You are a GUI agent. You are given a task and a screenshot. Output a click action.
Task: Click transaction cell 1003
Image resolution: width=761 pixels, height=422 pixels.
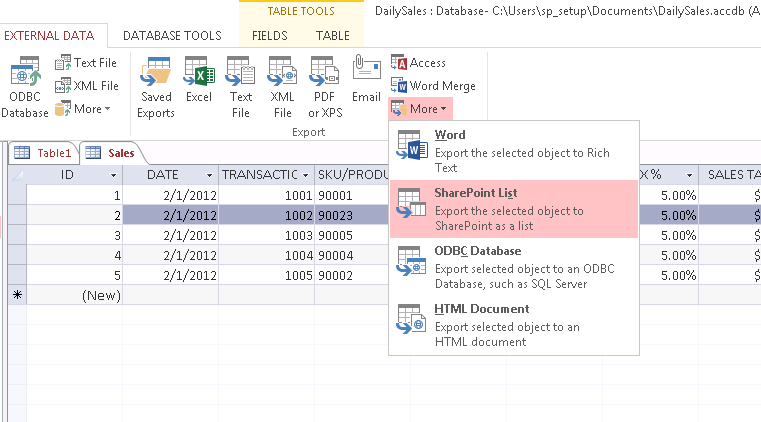click(266, 235)
